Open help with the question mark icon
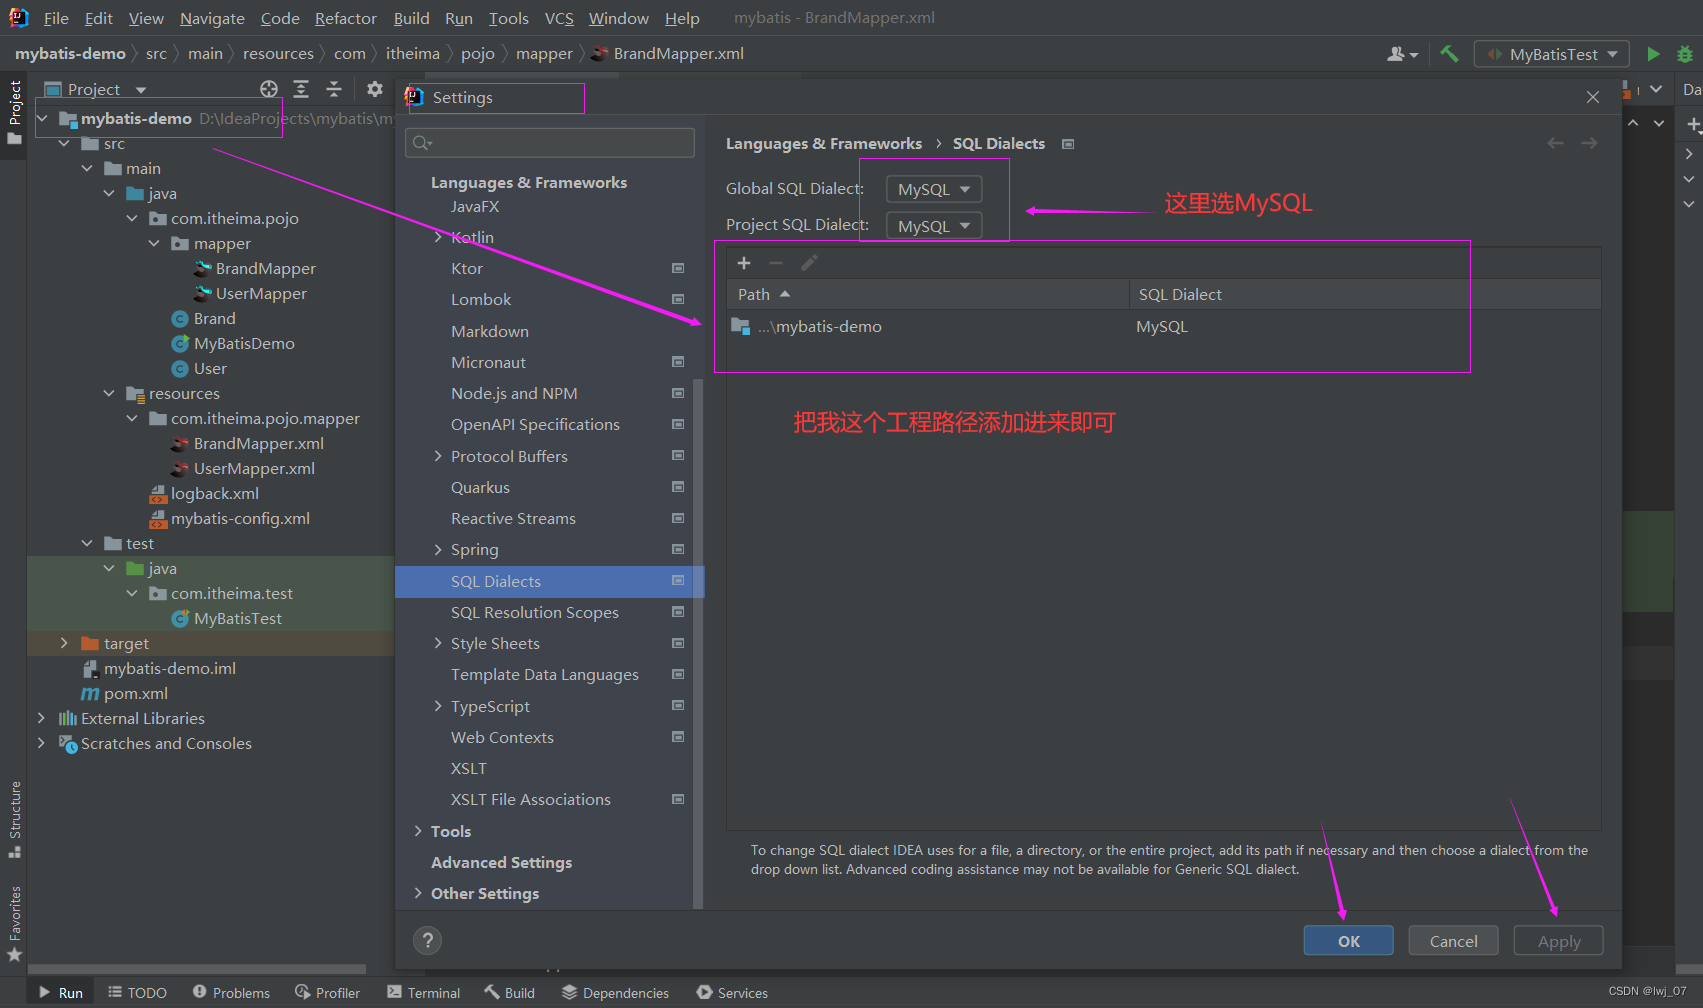 427,940
